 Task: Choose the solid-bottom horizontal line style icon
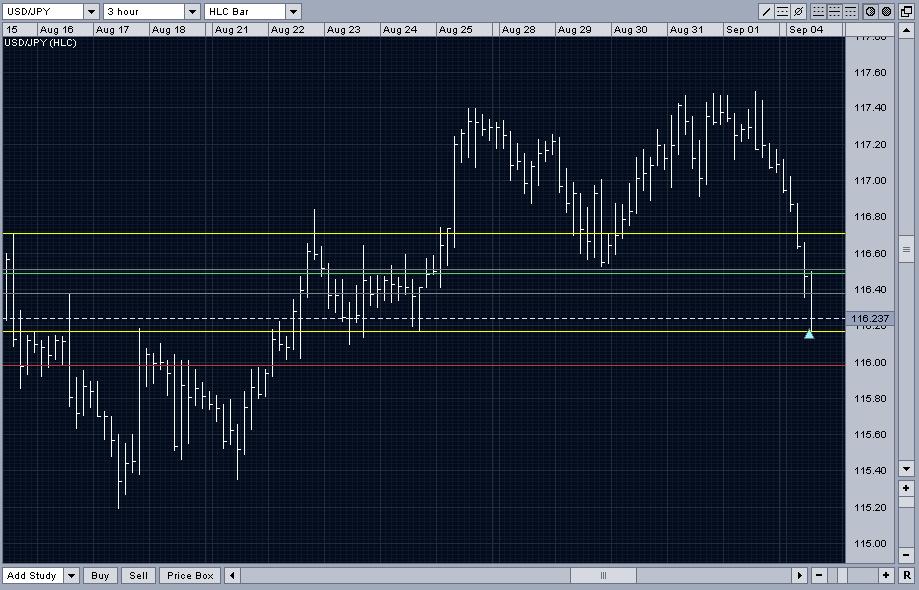(x=819, y=11)
